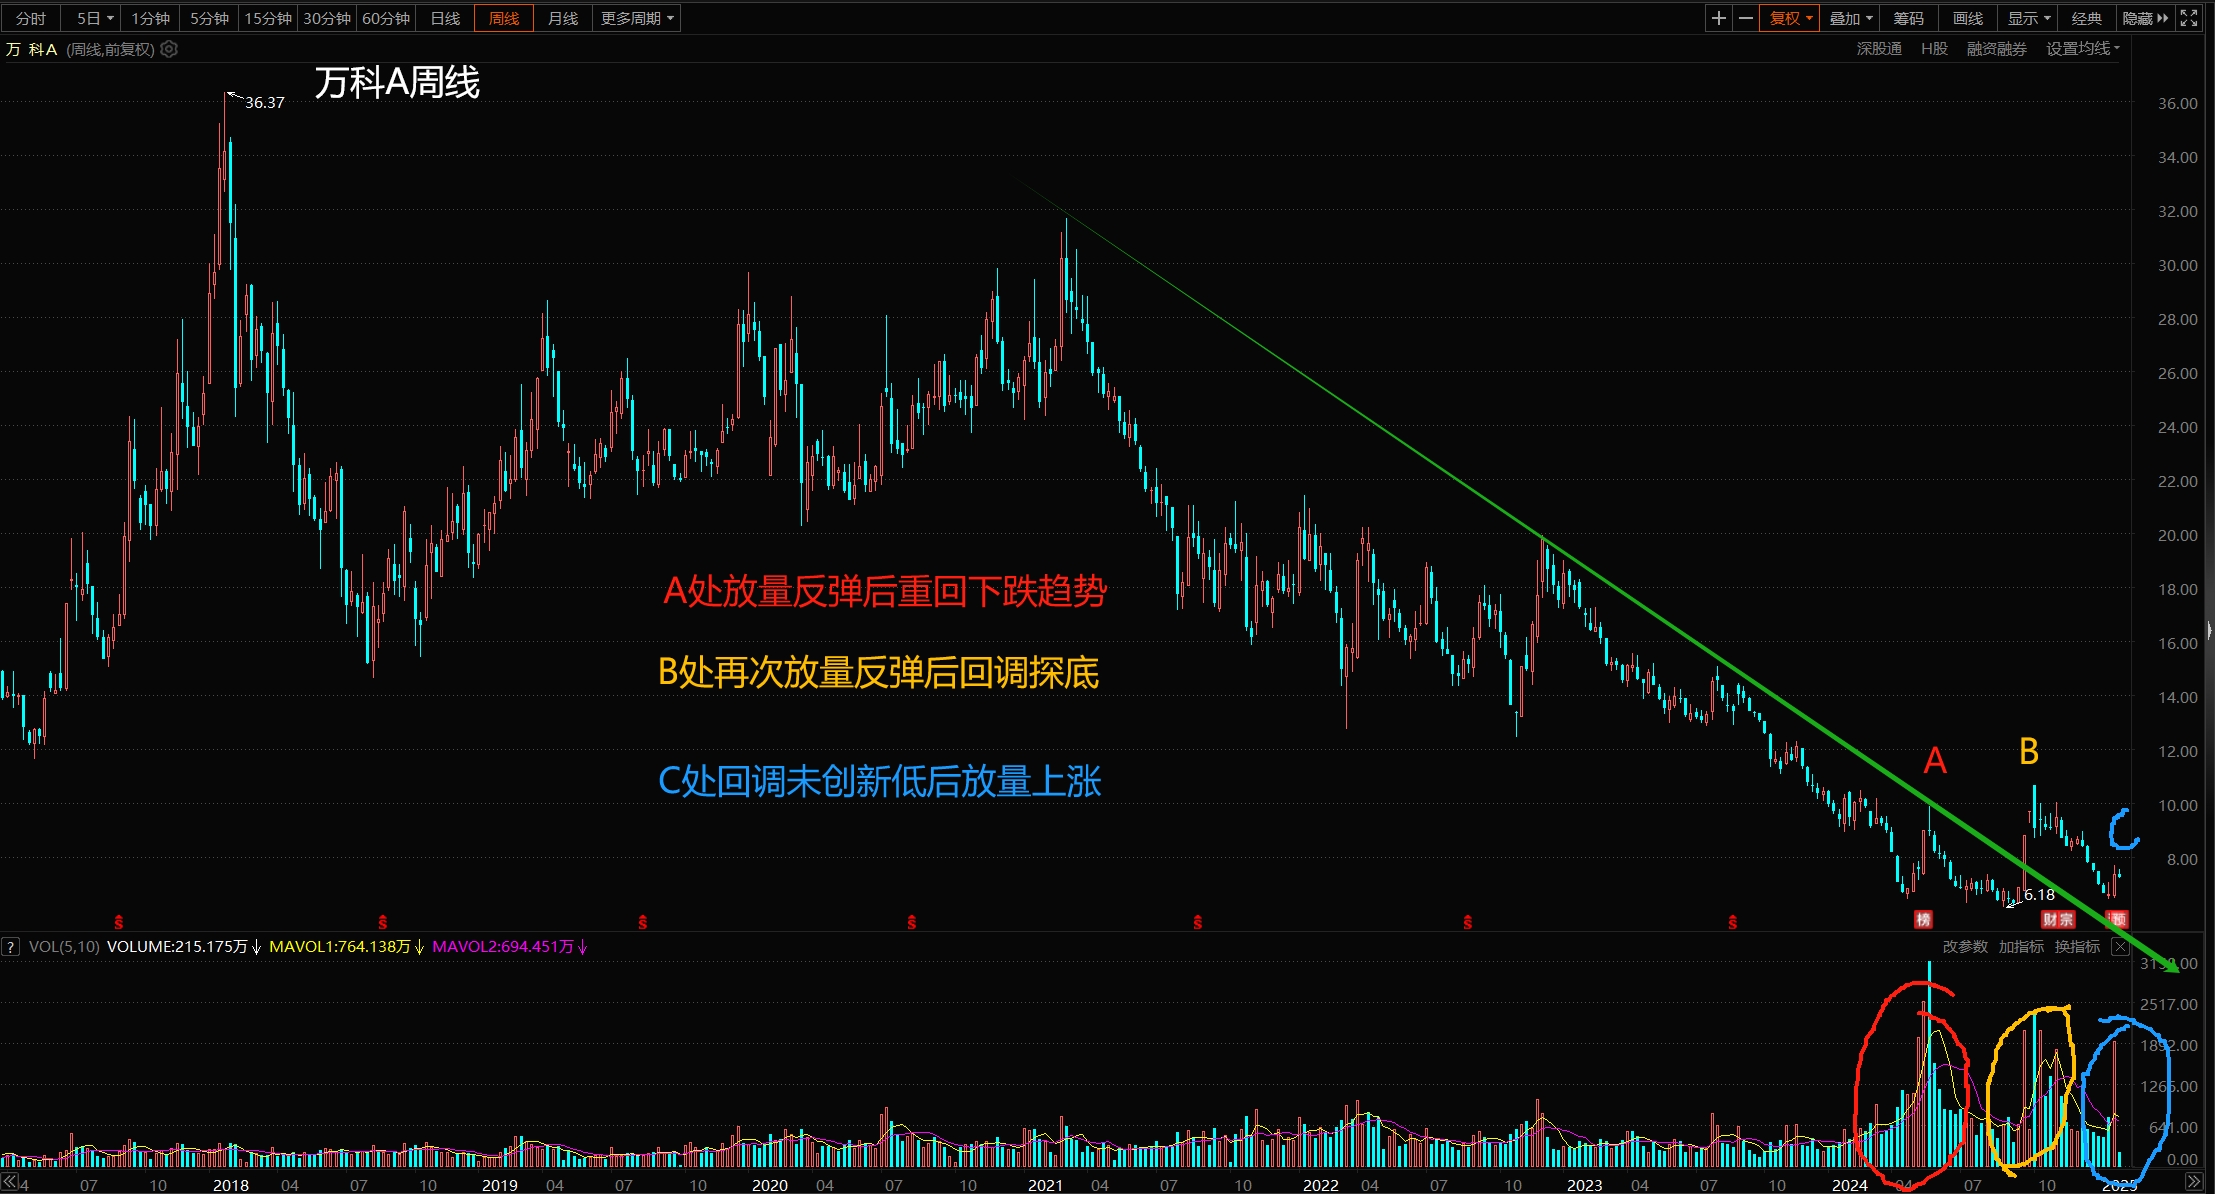Click the red S dividend marker near 2021-07

(x=1198, y=922)
